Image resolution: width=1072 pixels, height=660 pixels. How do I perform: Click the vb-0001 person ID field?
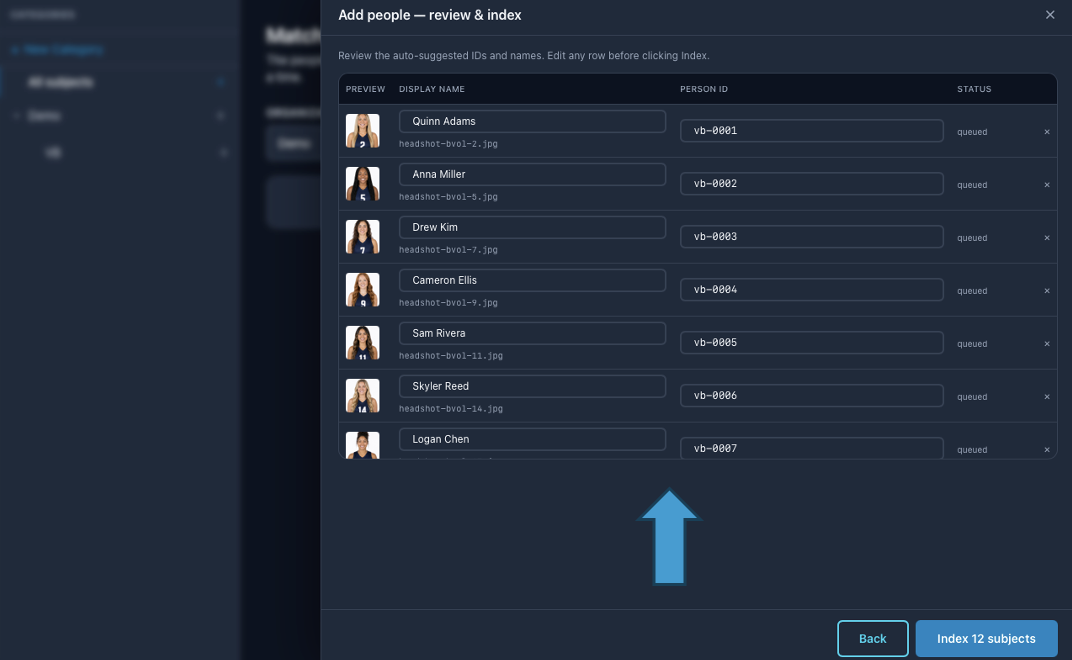click(812, 131)
